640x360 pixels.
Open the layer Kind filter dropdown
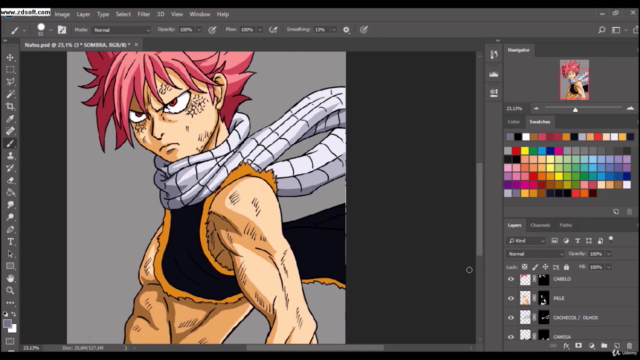coord(526,241)
